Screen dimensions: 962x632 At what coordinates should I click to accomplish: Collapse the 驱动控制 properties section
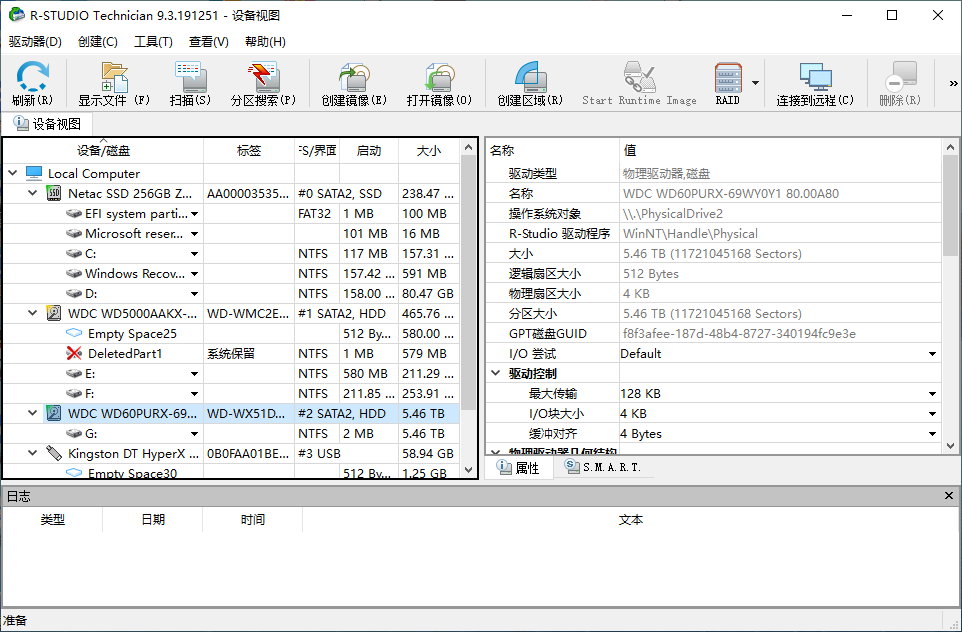[x=496, y=373]
